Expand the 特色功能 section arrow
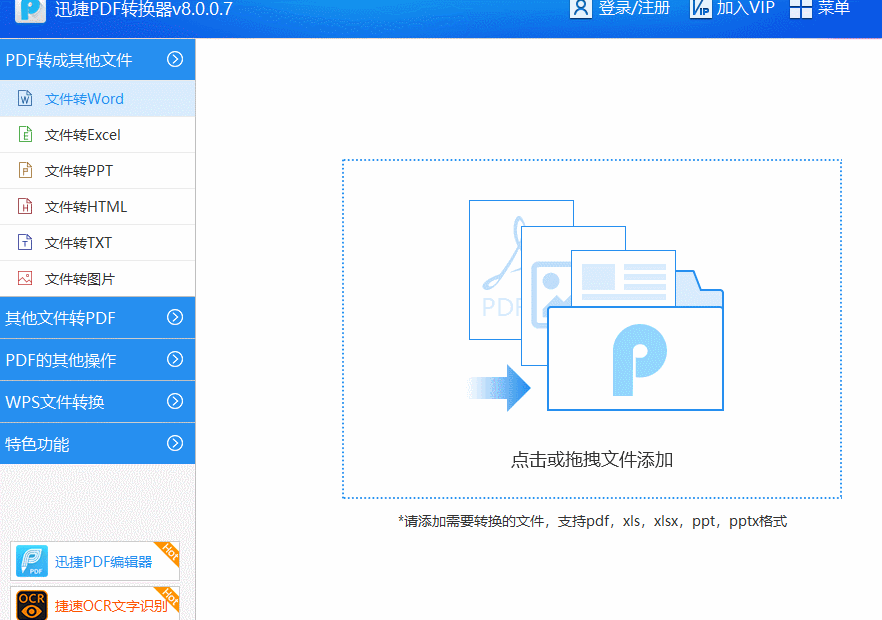Image resolution: width=882 pixels, height=620 pixels. click(x=175, y=443)
